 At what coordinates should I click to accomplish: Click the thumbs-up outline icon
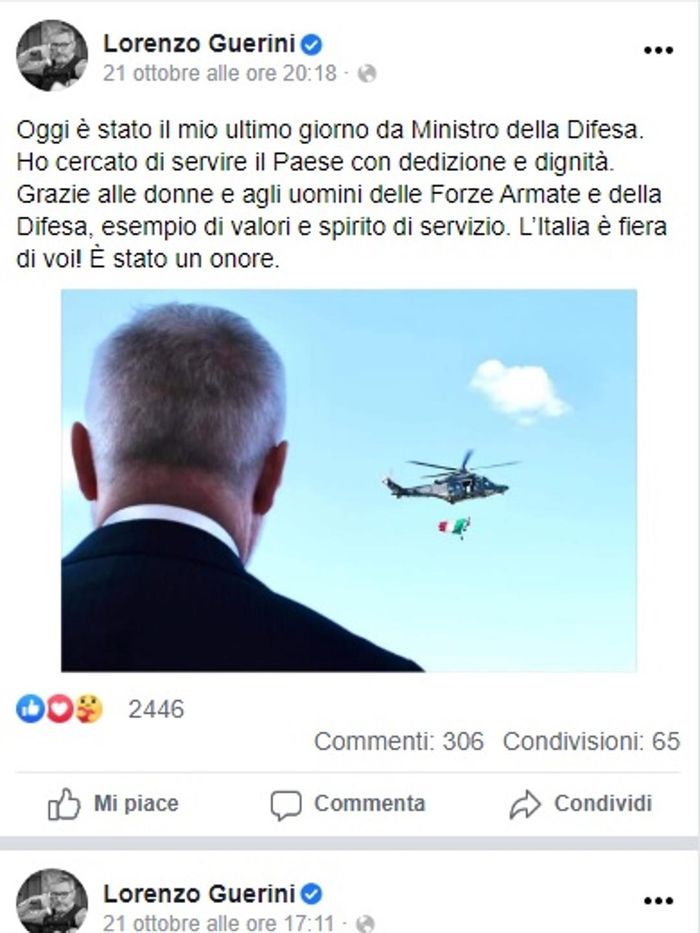point(64,804)
